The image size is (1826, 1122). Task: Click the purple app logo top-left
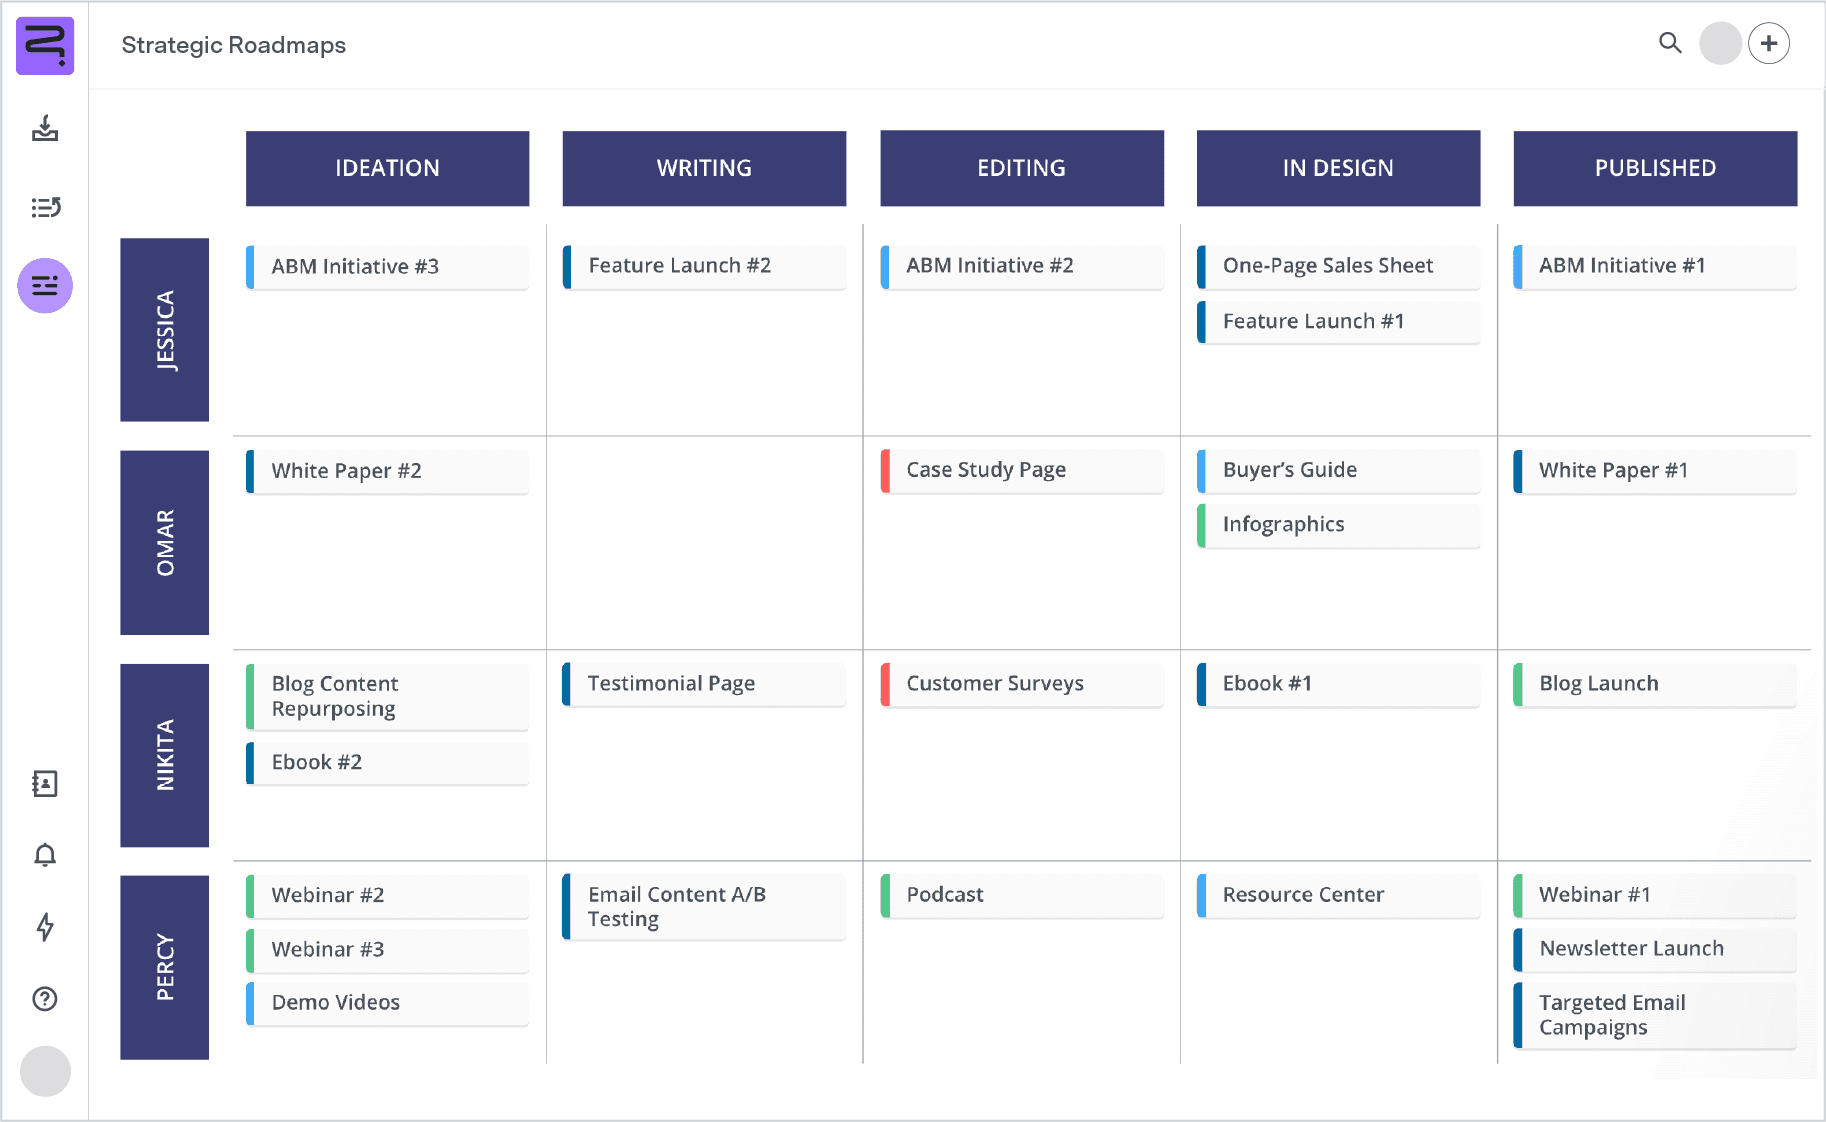(45, 45)
